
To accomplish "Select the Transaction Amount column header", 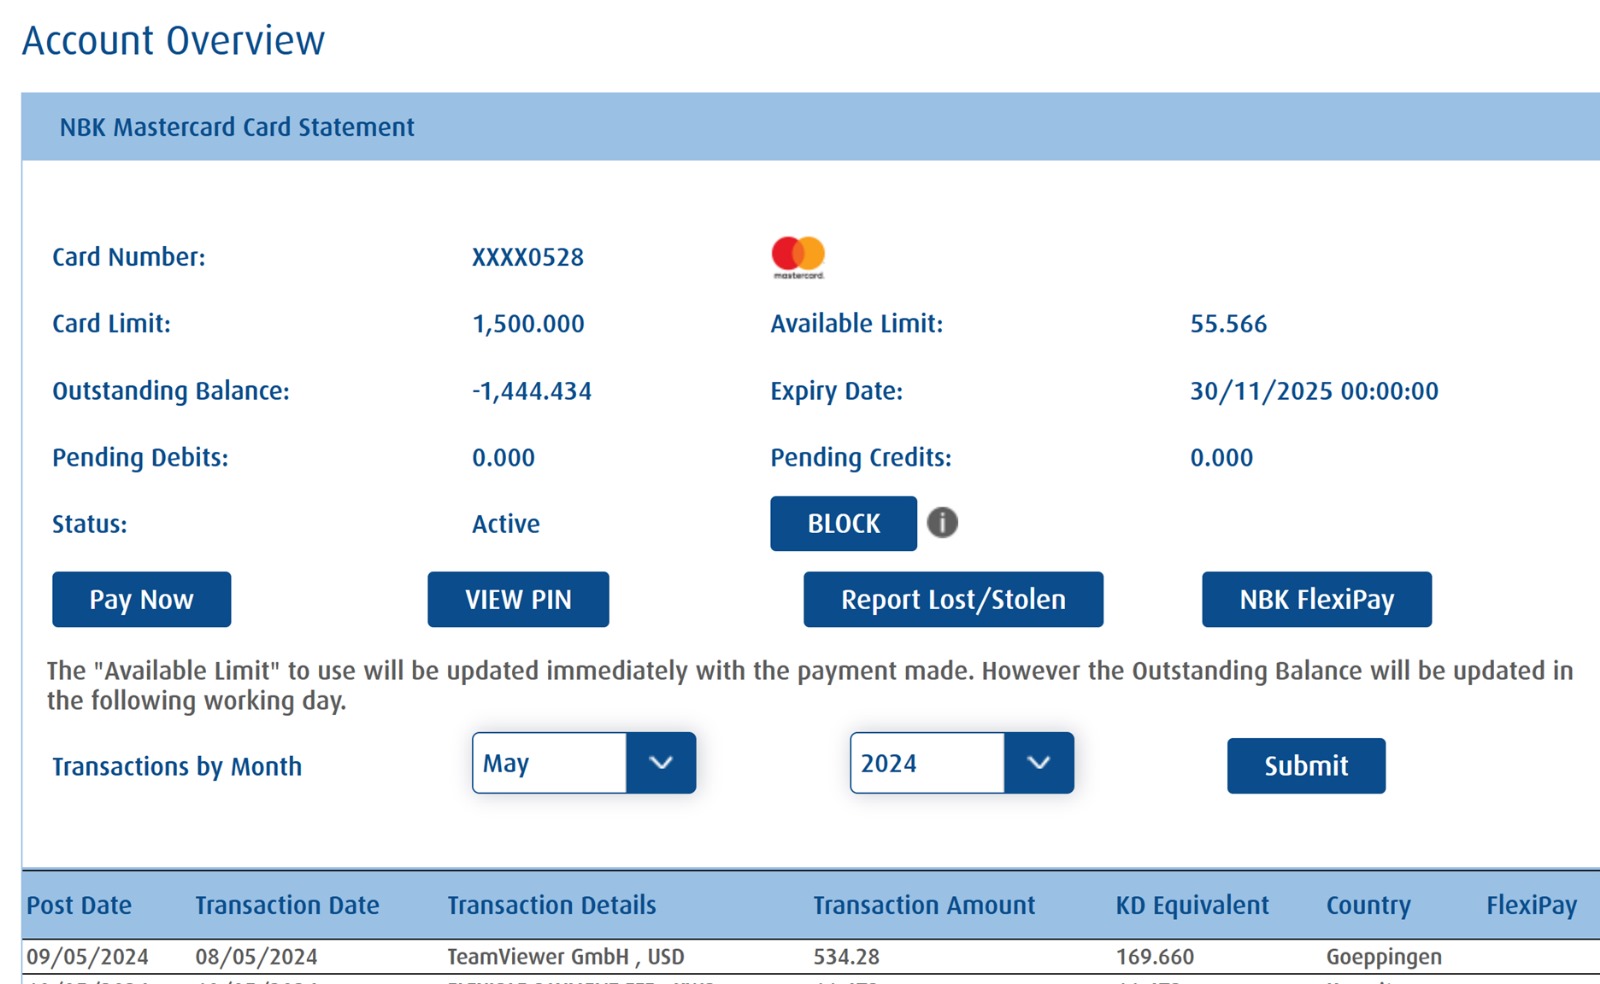I will pos(924,905).
